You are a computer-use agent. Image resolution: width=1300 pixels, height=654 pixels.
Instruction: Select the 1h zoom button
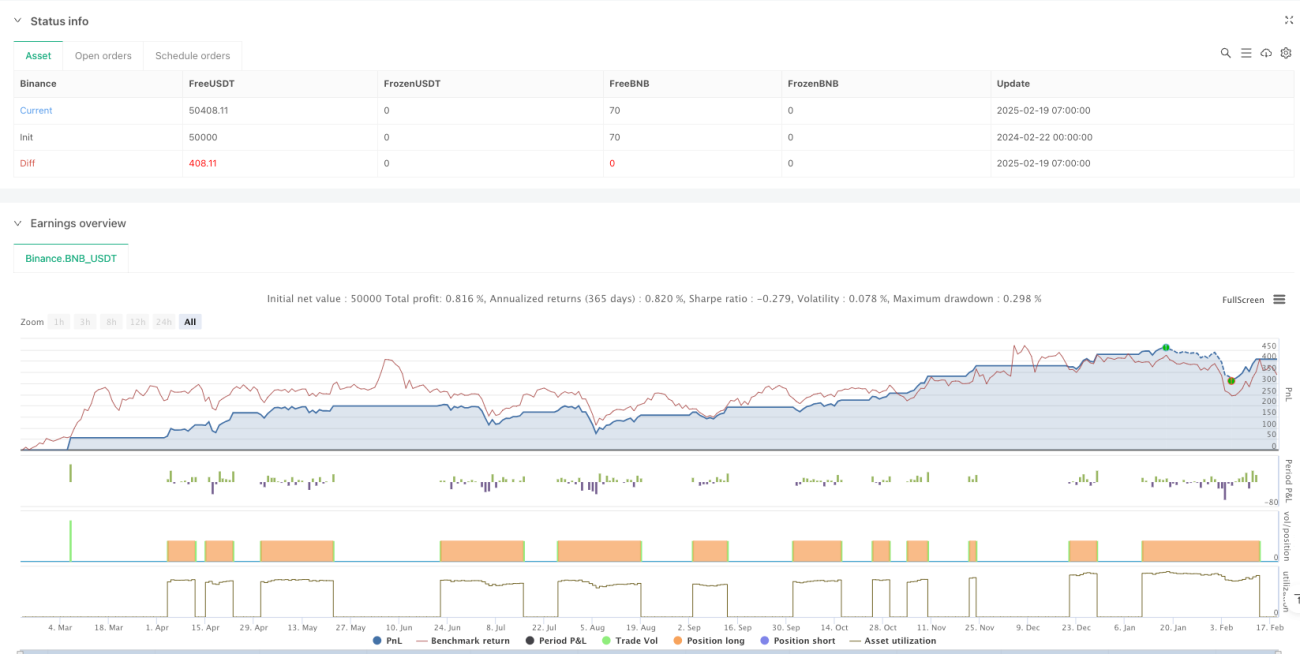tap(60, 322)
